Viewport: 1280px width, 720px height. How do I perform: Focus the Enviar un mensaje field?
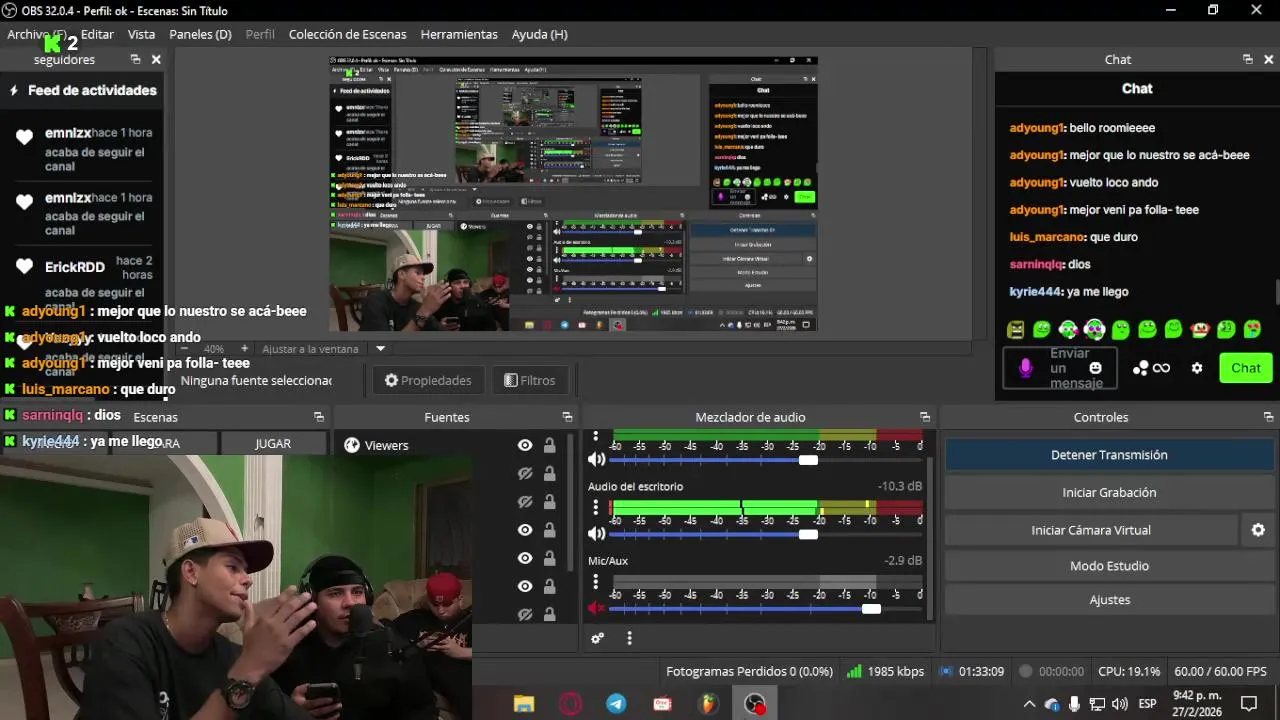[x=1059, y=368]
